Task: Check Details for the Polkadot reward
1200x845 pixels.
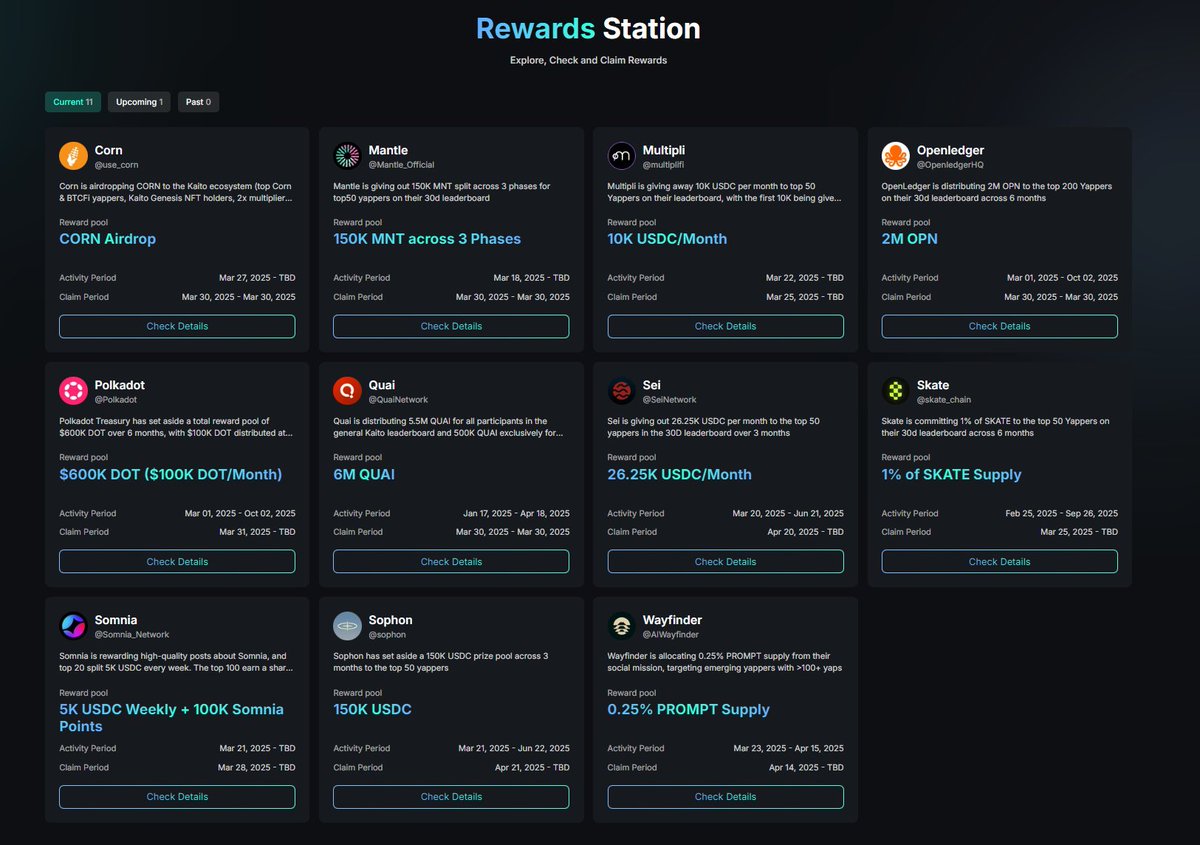Action: coord(177,561)
